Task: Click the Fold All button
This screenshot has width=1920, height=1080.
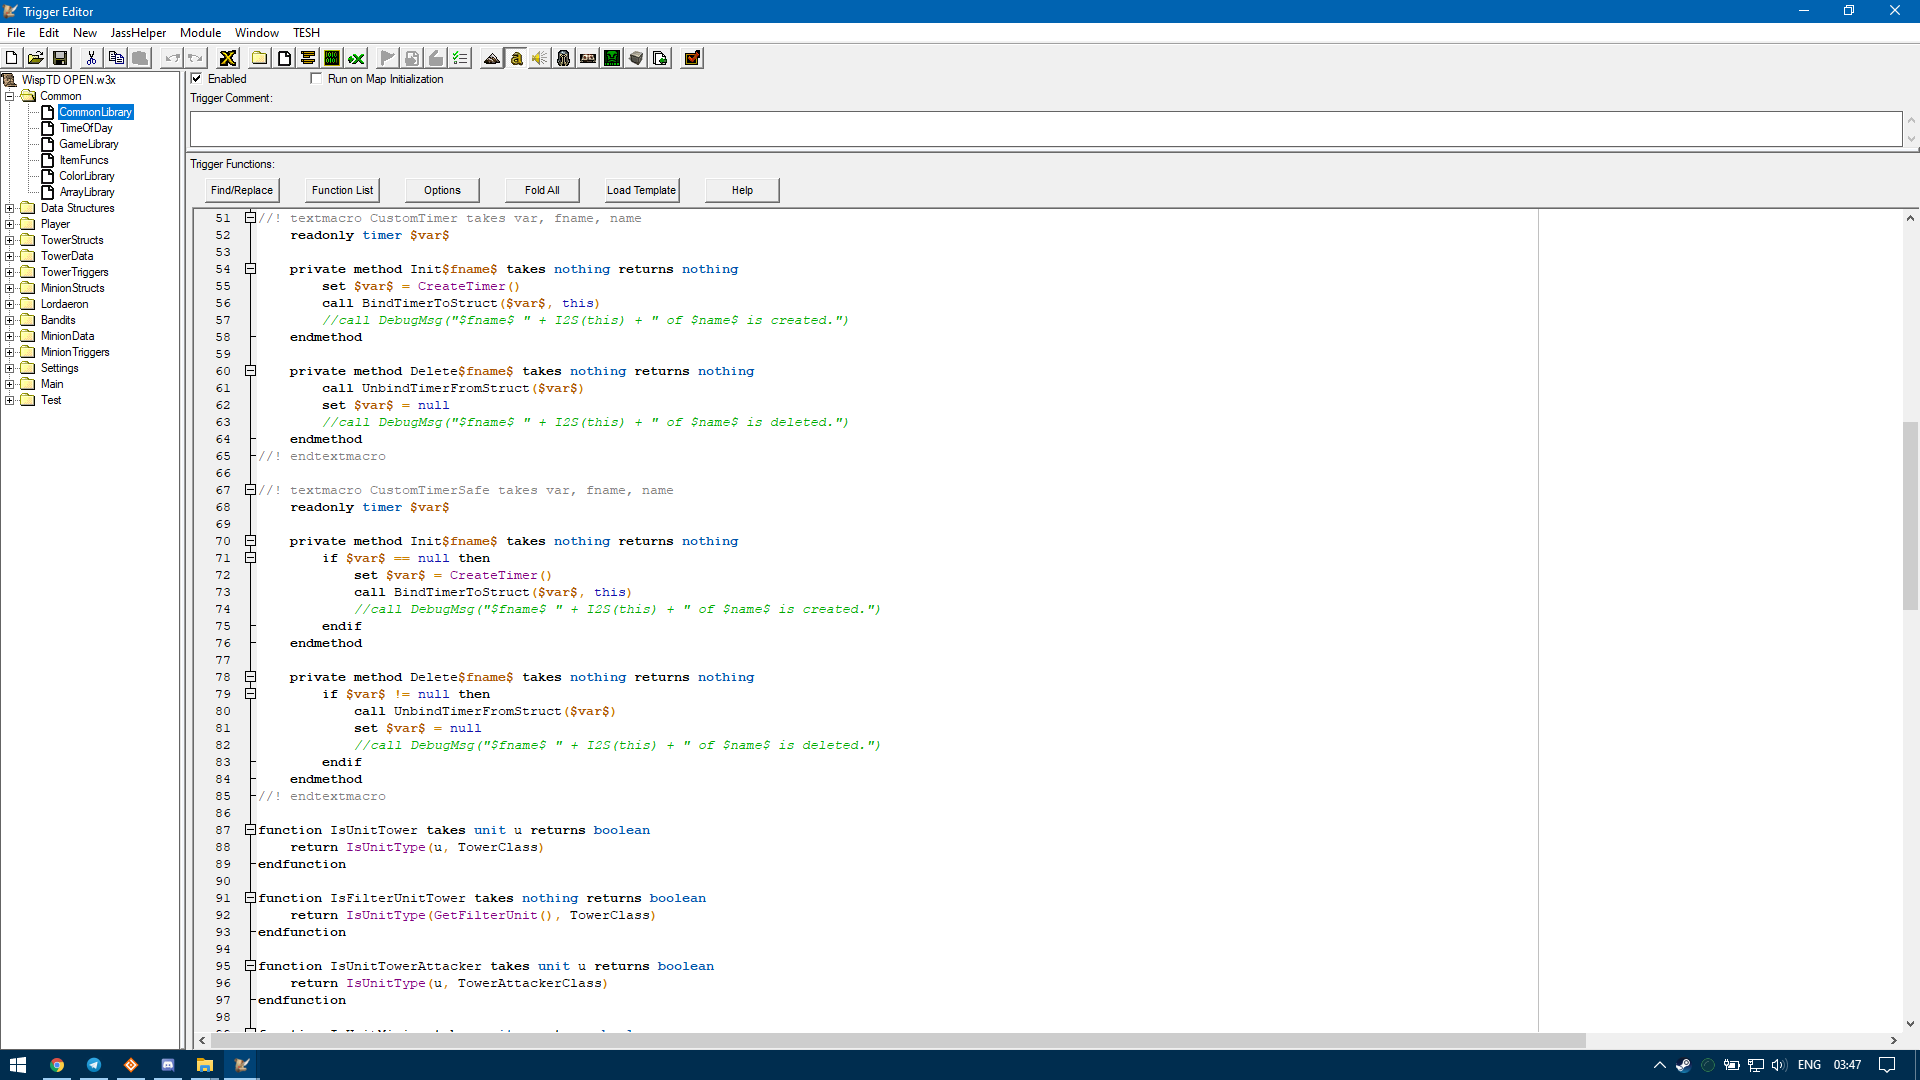Action: point(542,190)
